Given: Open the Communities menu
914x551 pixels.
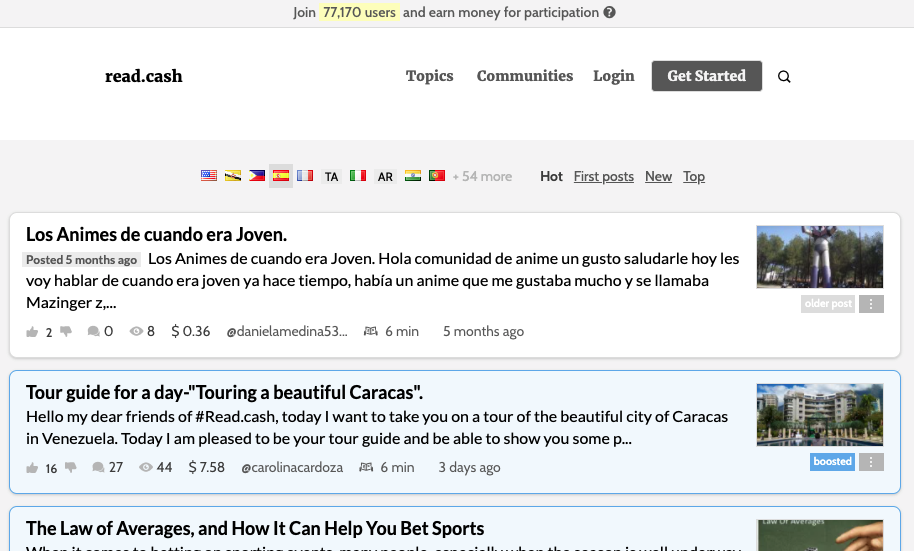Looking at the screenshot, I should coord(525,76).
